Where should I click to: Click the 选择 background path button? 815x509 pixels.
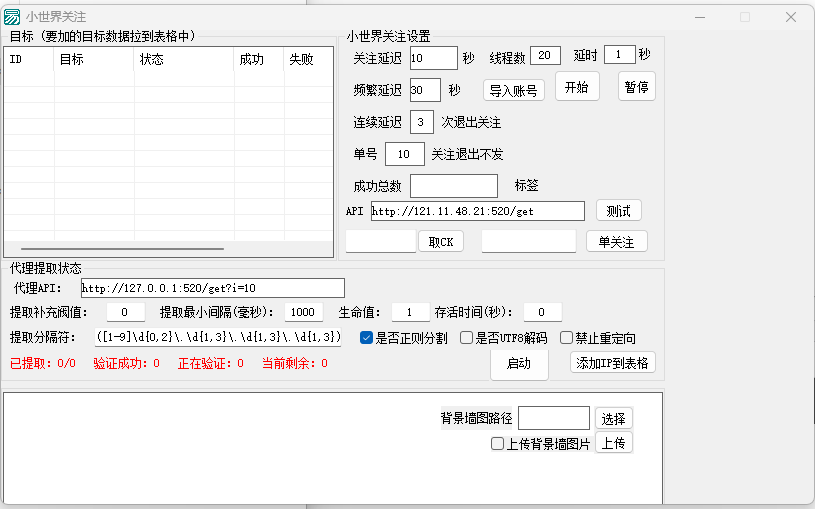pyautogui.click(x=614, y=418)
